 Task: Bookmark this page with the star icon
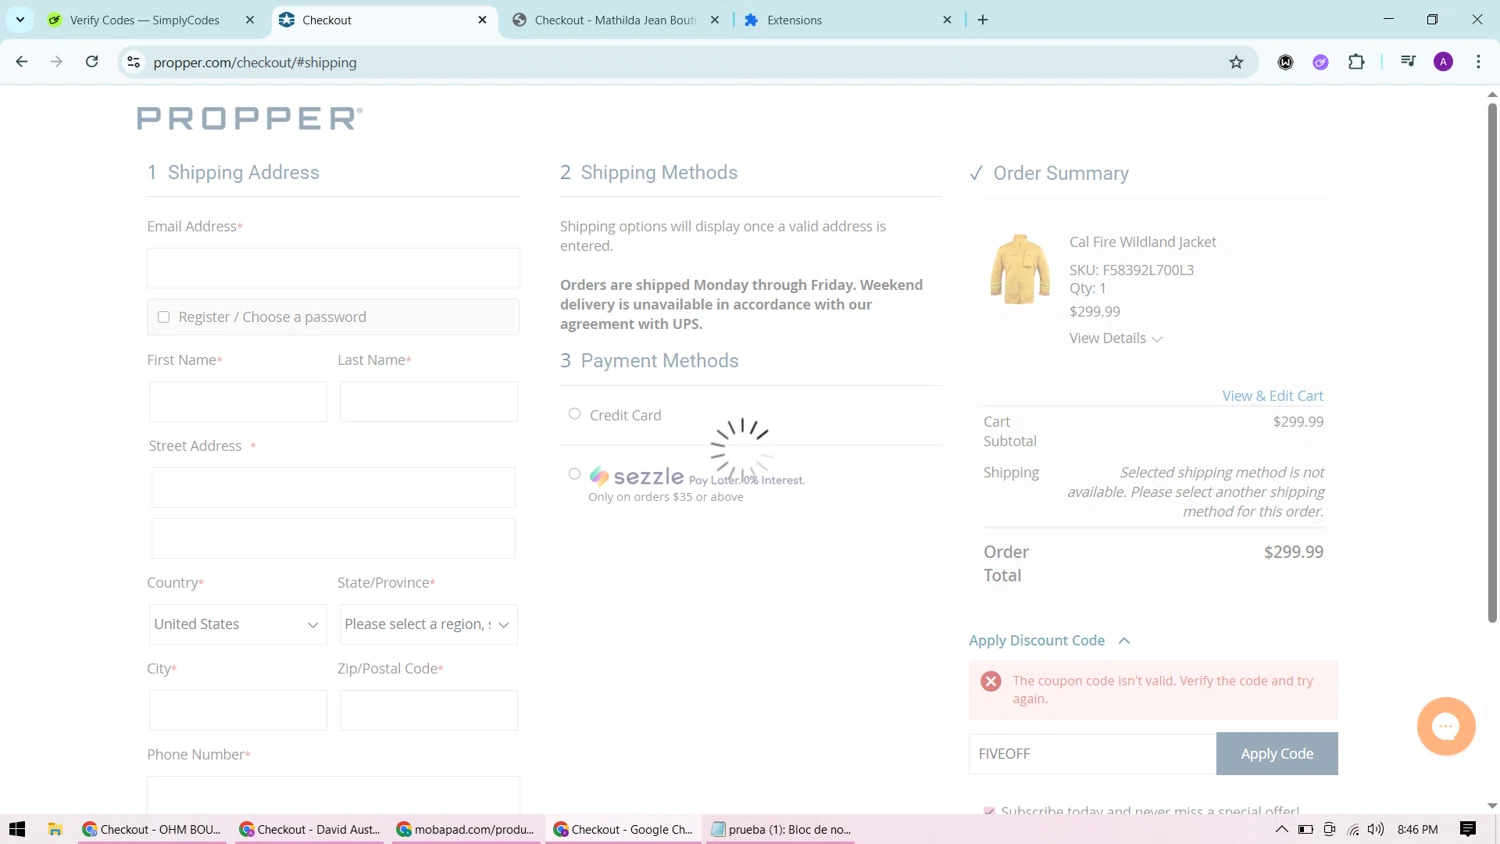(1236, 62)
